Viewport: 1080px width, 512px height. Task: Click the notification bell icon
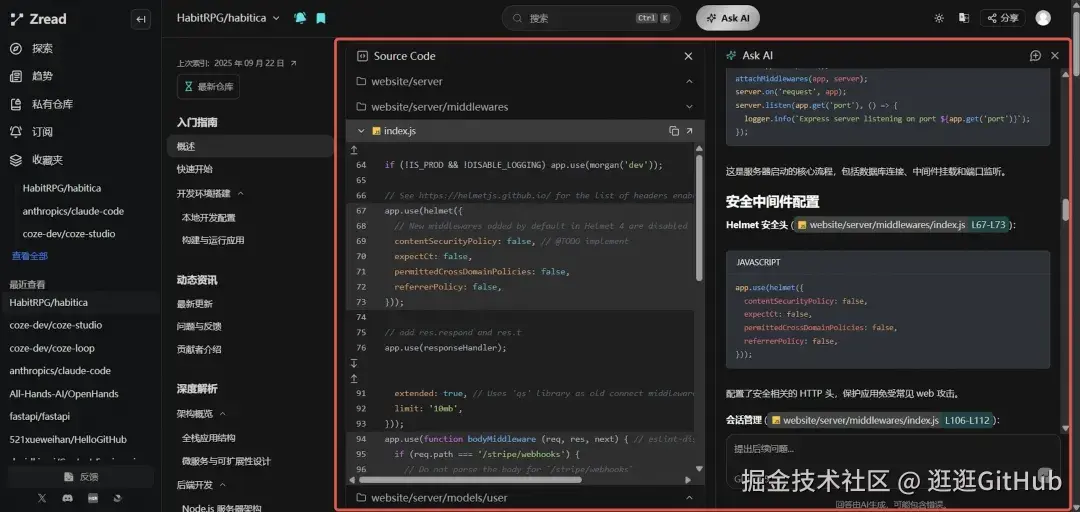pyautogui.click(x=300, y=19)
